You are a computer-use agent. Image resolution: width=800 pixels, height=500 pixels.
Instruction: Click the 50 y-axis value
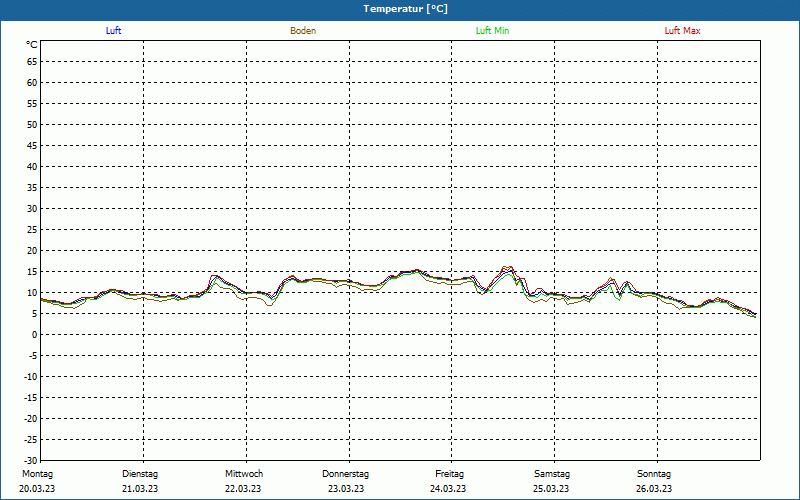[x=32, y=124]
